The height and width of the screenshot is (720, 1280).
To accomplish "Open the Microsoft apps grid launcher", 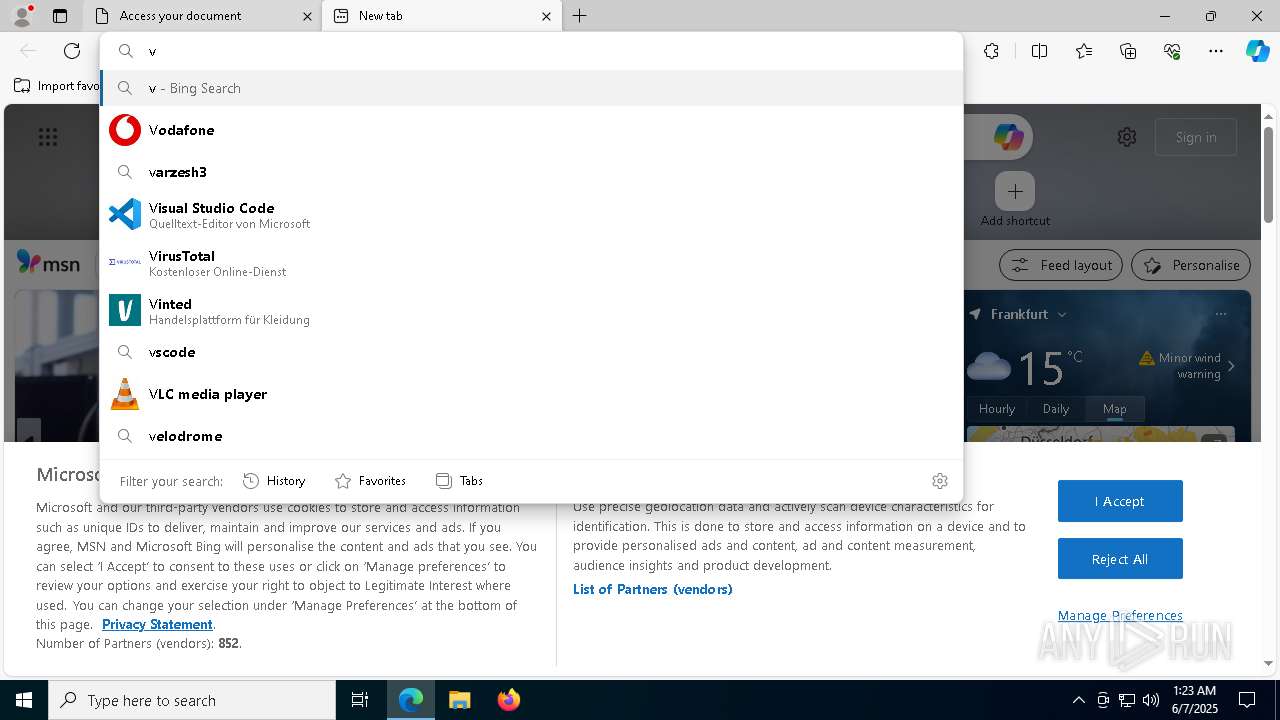I will [47, 137].
